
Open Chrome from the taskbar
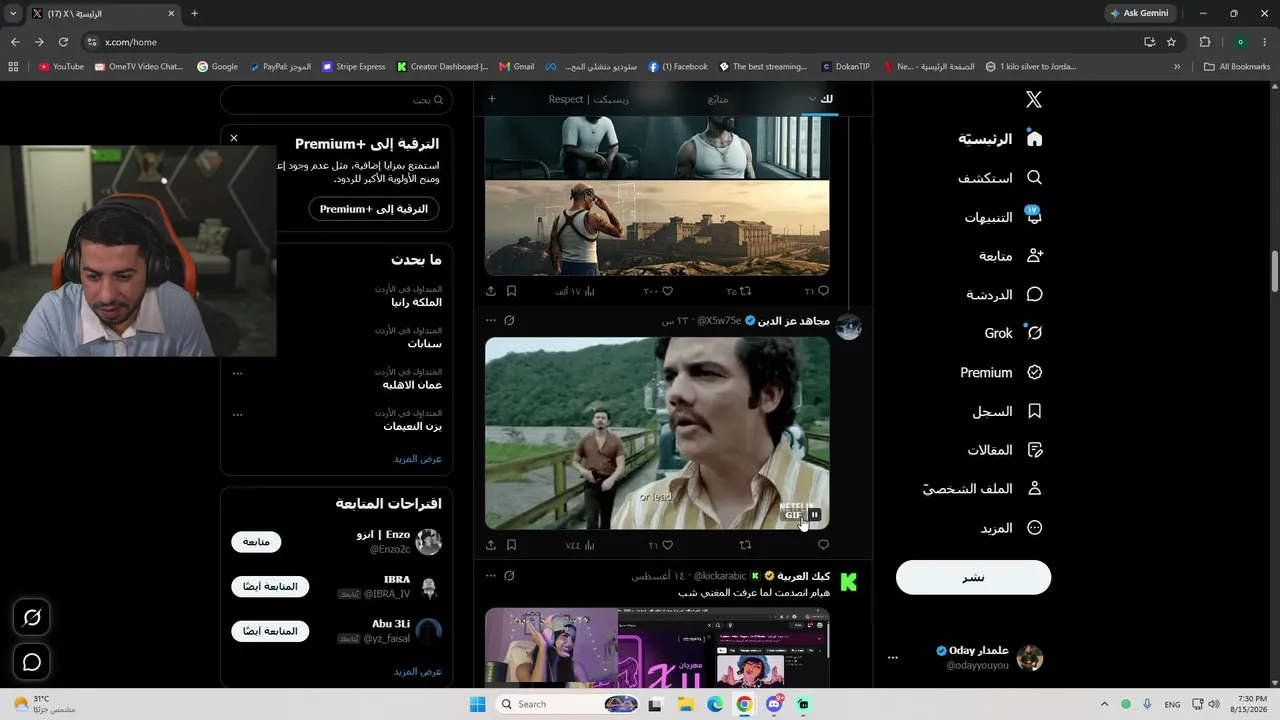[744, 704]
